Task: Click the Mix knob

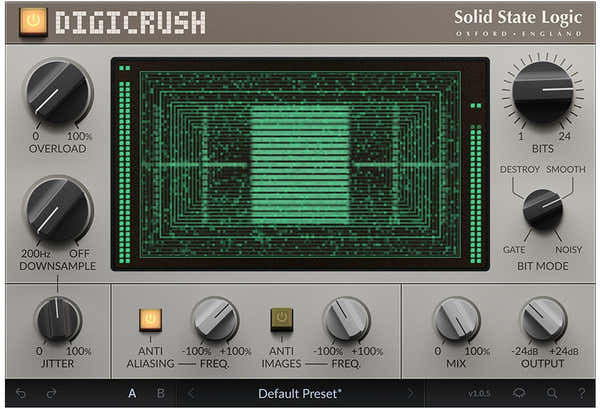Action: (x=457, y=319)
